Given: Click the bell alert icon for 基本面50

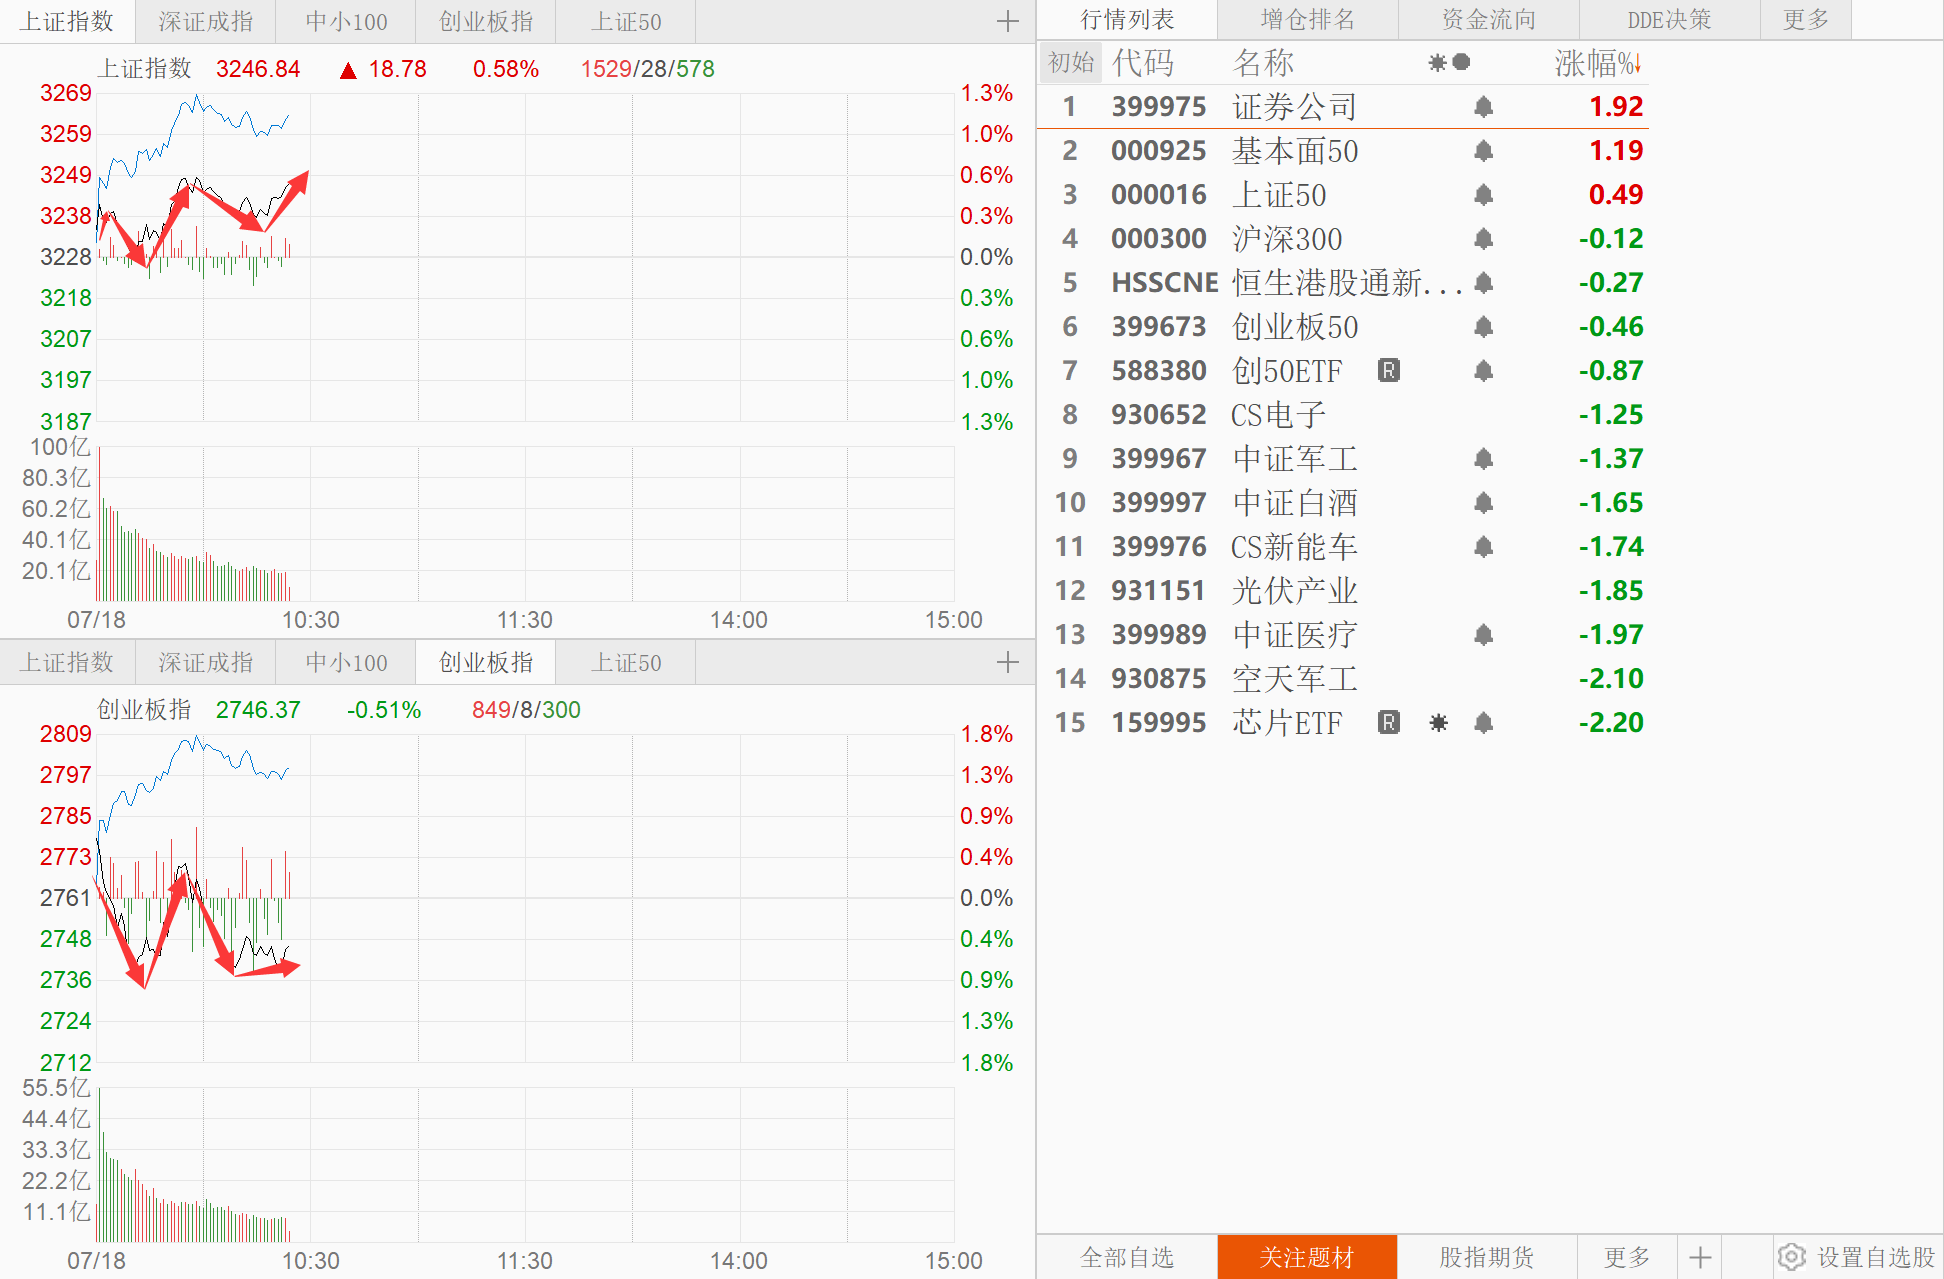Looking at the screenshot, I should pyautogui.click(x=1484, y=150).
